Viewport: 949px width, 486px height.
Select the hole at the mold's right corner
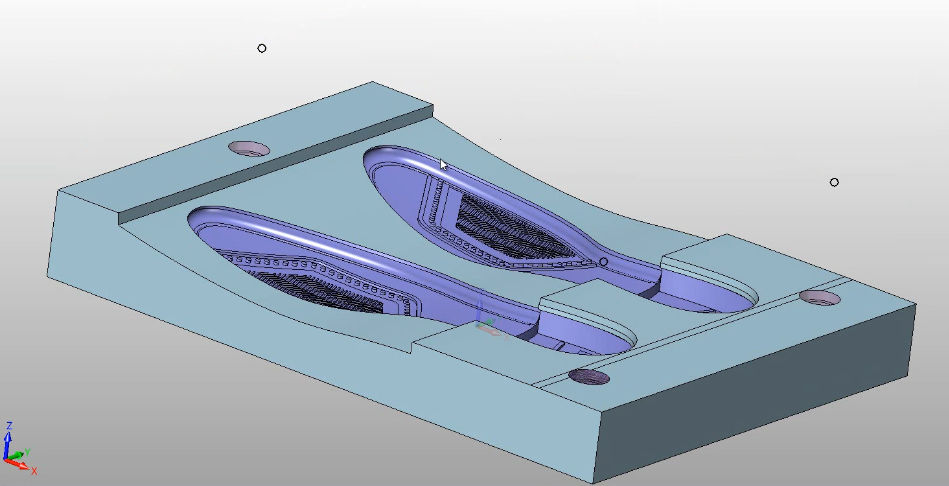[820, 298]
